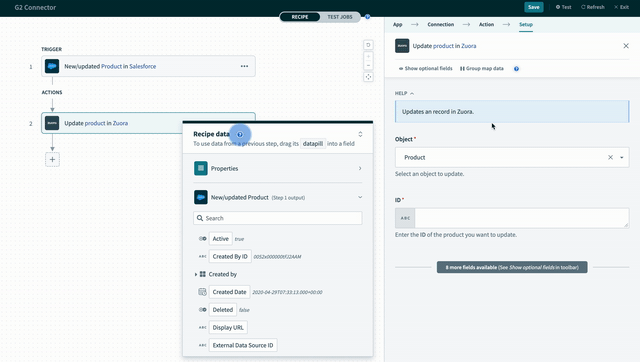This screenshot has width=640, height=362.
Task: Select the Display URL datapill
Action: pos(228,327)
